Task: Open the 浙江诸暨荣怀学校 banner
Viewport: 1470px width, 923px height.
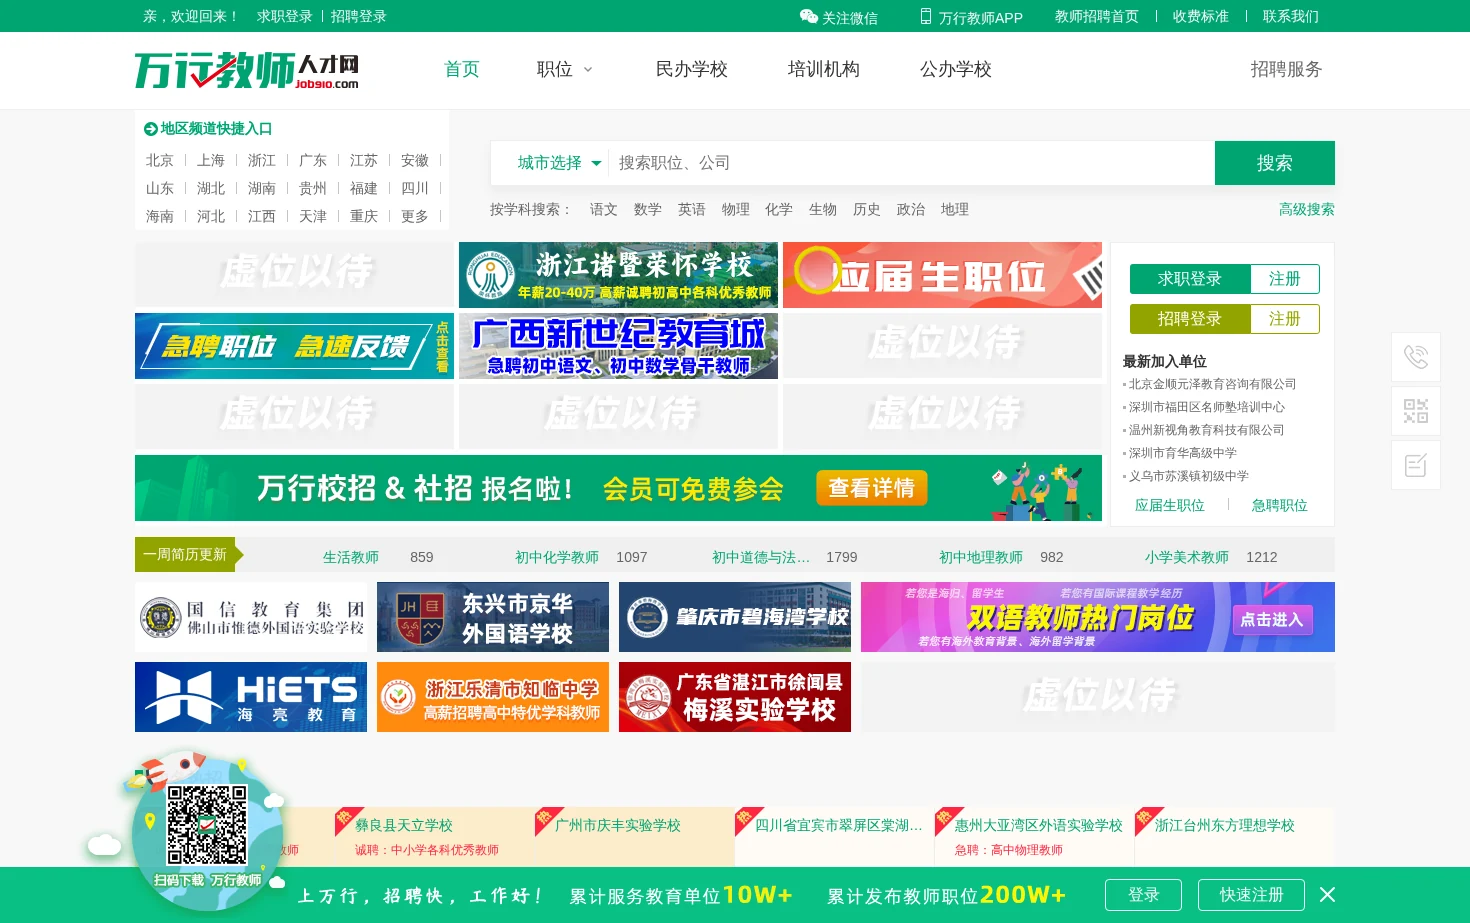Action: click(x=618, y=275)
